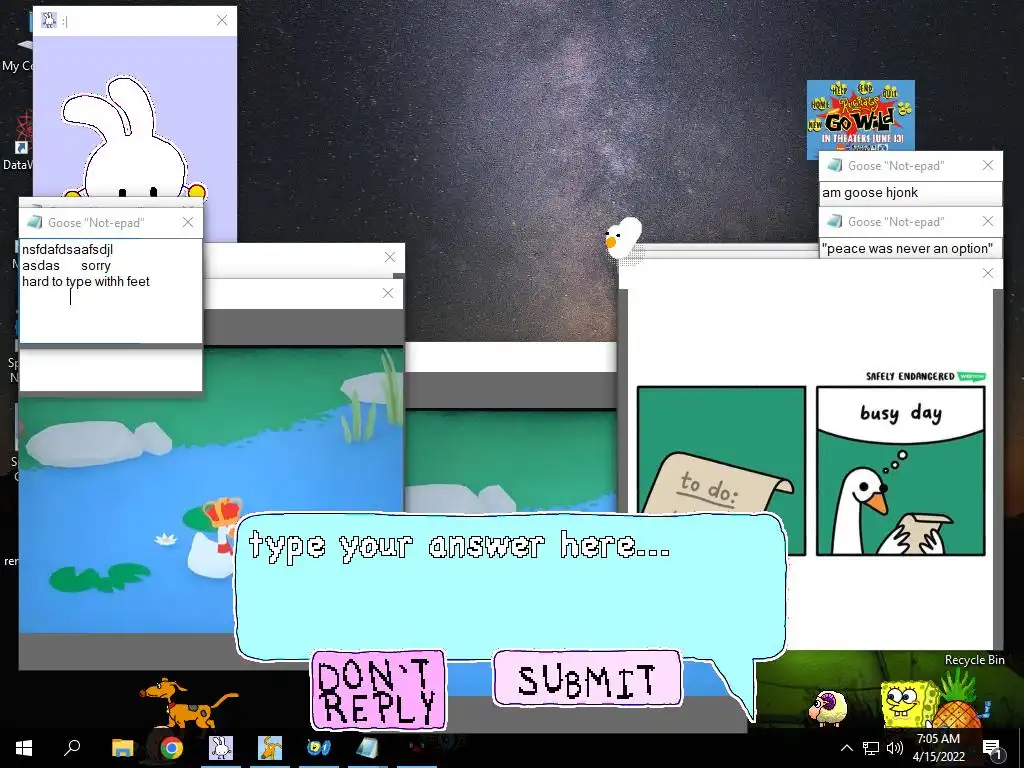Click the 'to do:' scroll in the comic

[x=718, y=483]
